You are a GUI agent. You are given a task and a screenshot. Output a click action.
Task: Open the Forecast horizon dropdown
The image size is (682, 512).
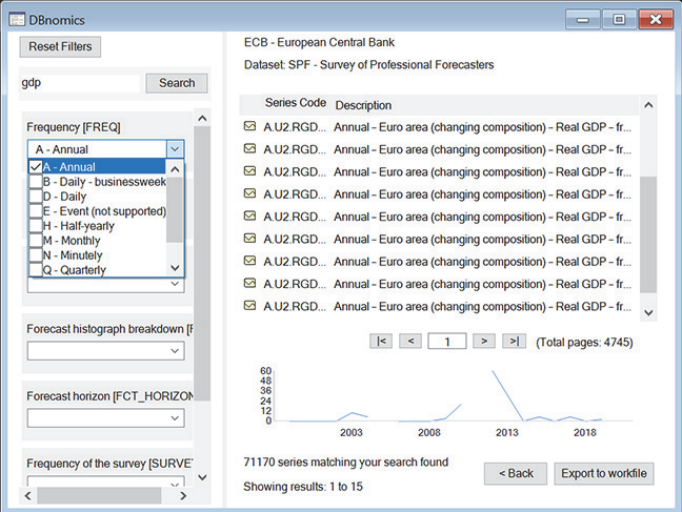click(x=106, y=418)
